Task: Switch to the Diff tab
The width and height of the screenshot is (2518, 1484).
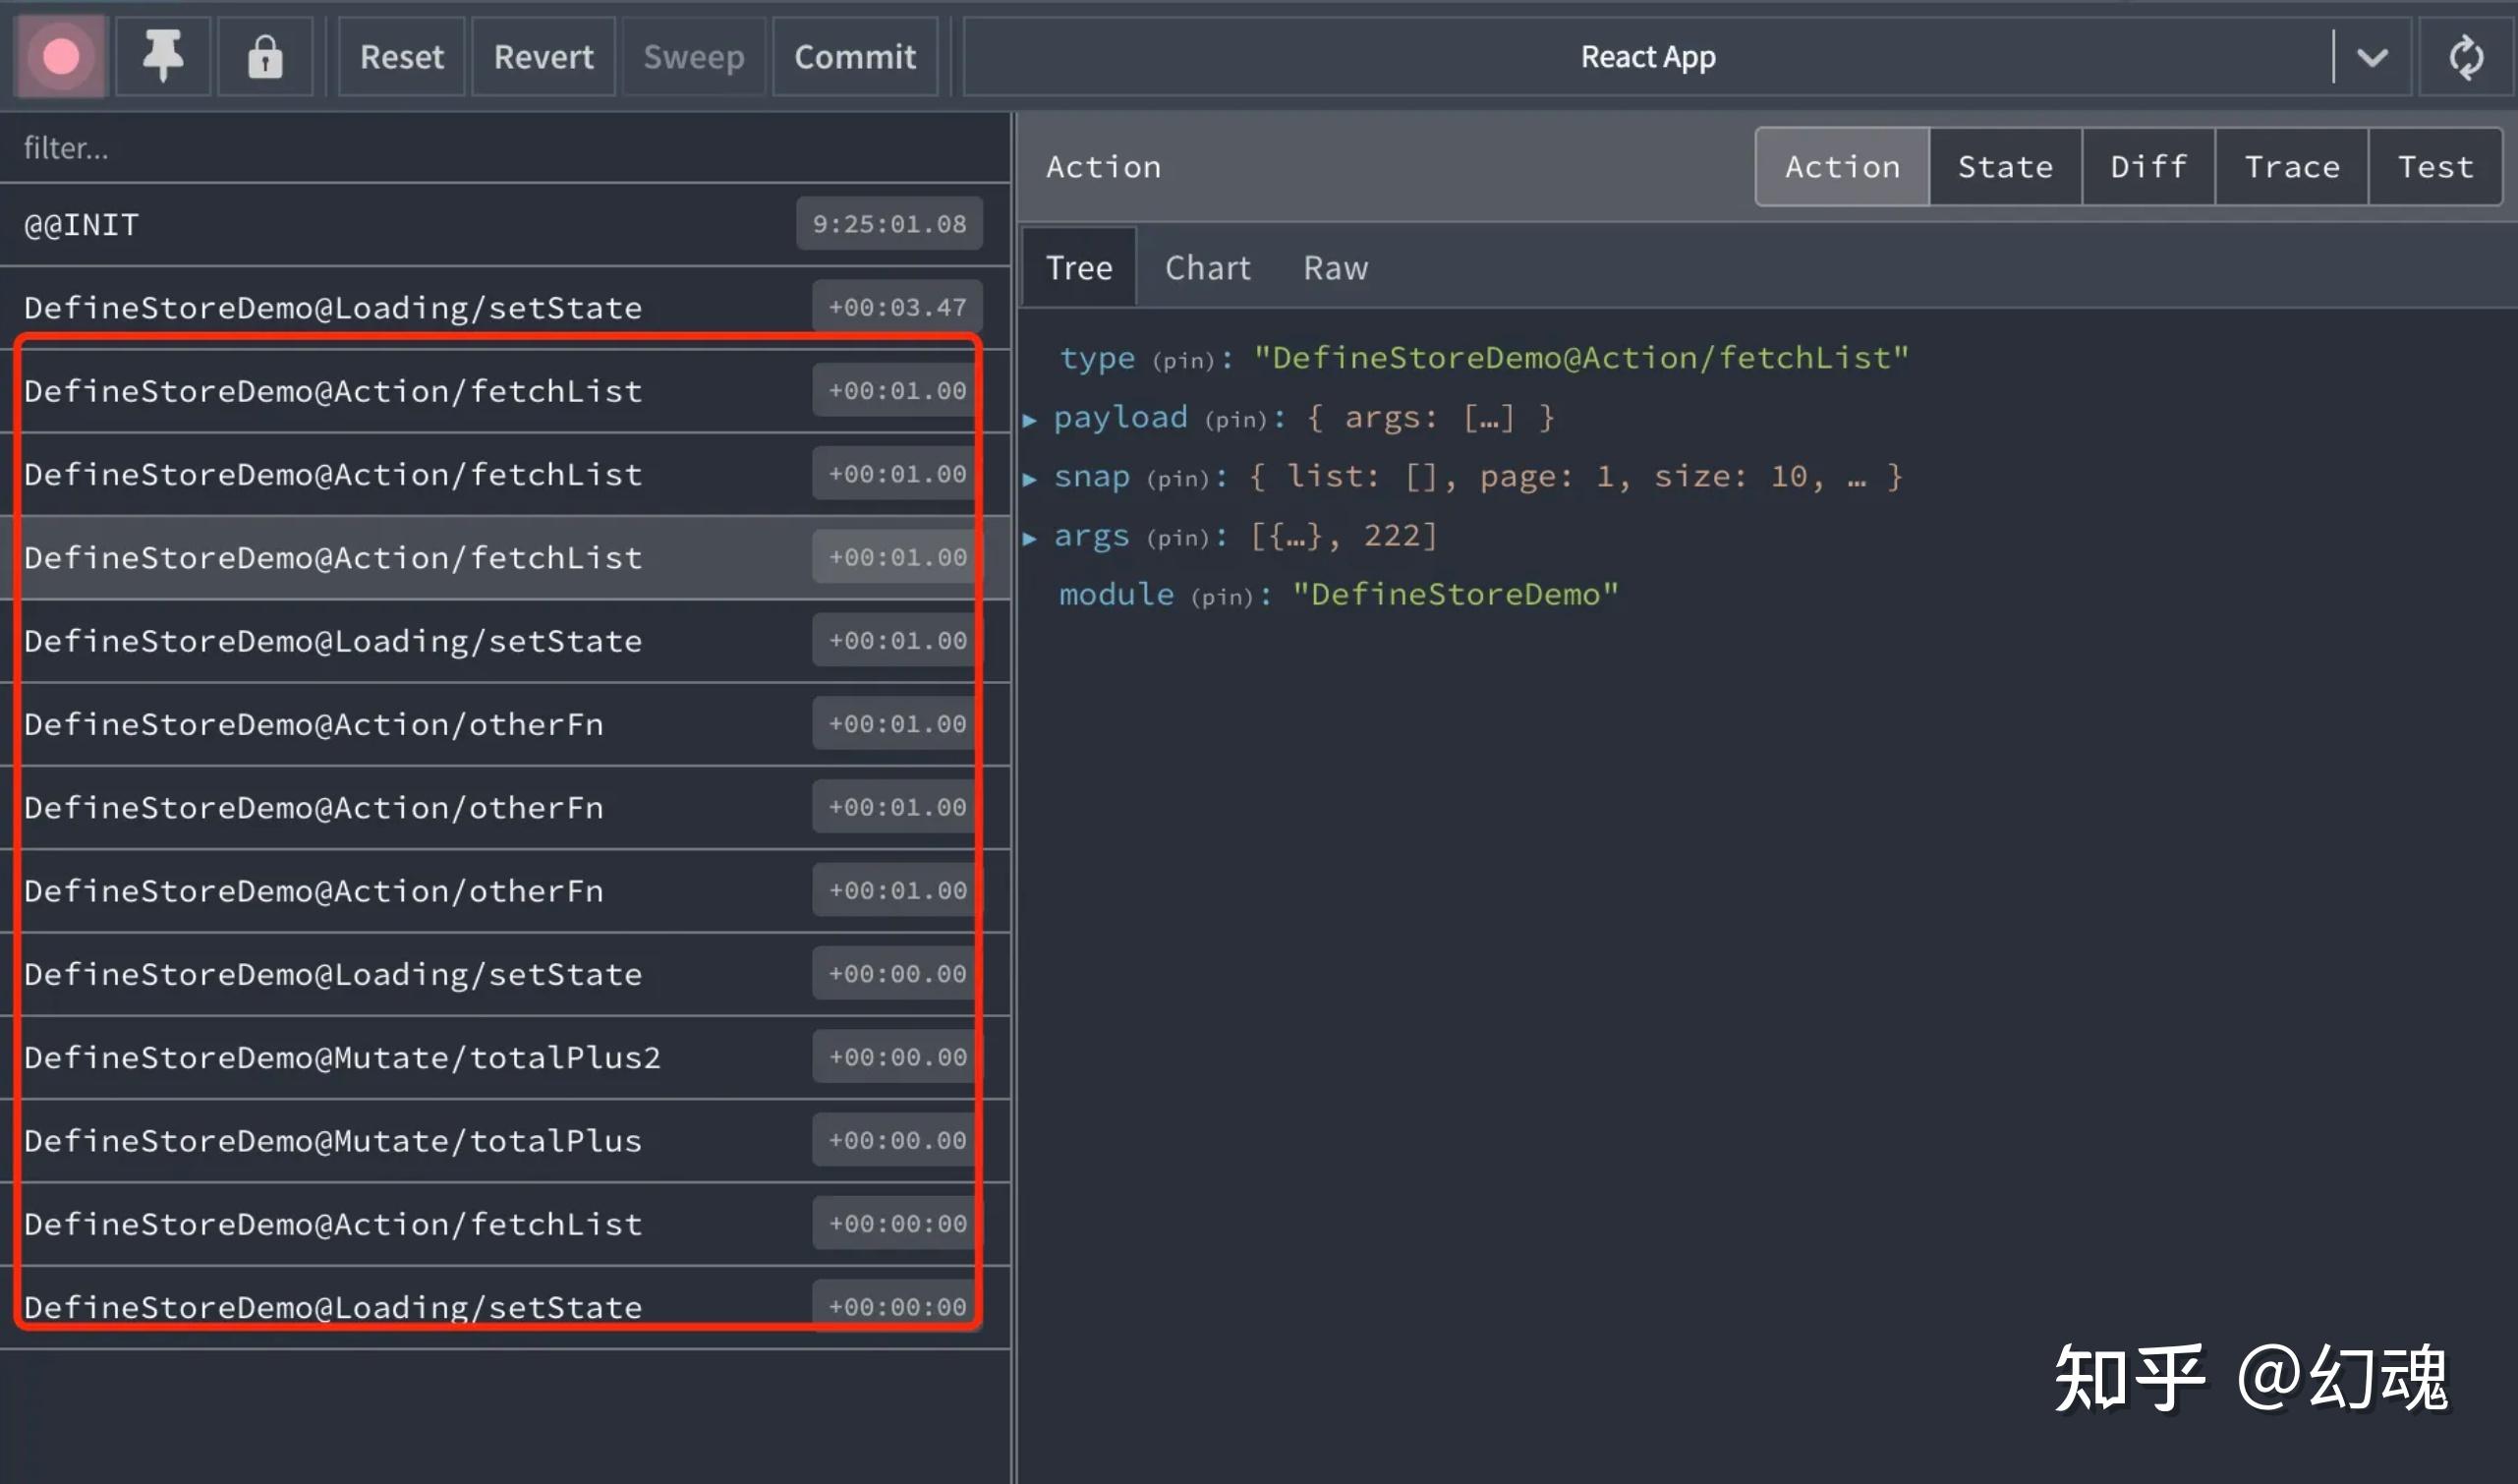Action: click(2147, 167)
